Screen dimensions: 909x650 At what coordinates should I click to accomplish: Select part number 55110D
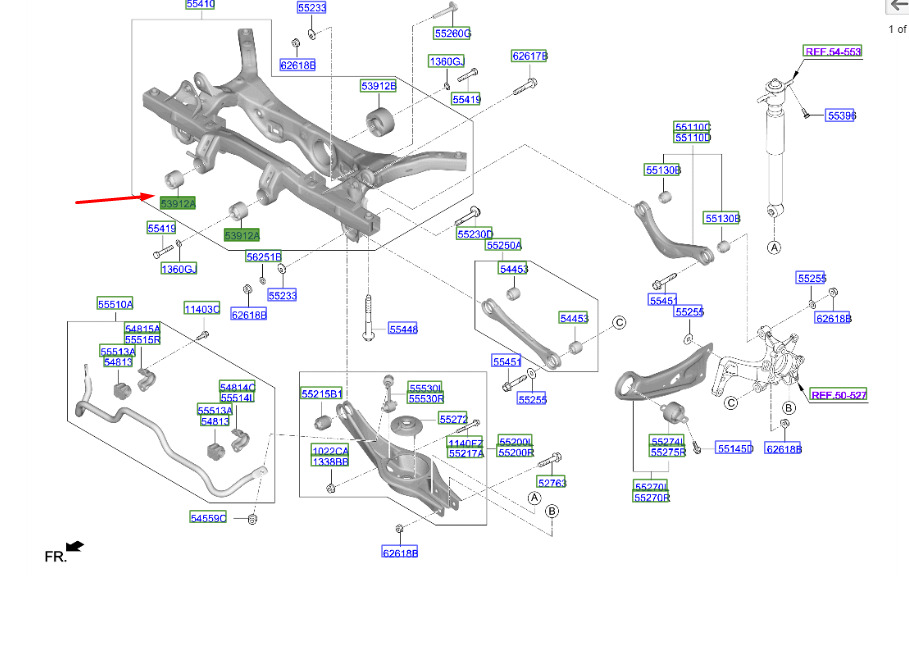point(693,137)
